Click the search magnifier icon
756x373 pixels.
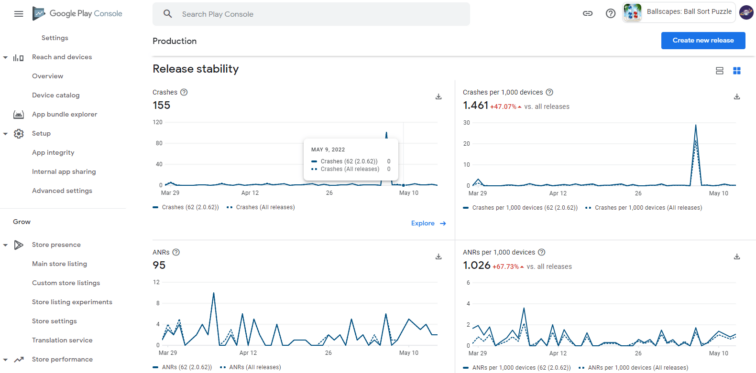[x=167, y=14]
